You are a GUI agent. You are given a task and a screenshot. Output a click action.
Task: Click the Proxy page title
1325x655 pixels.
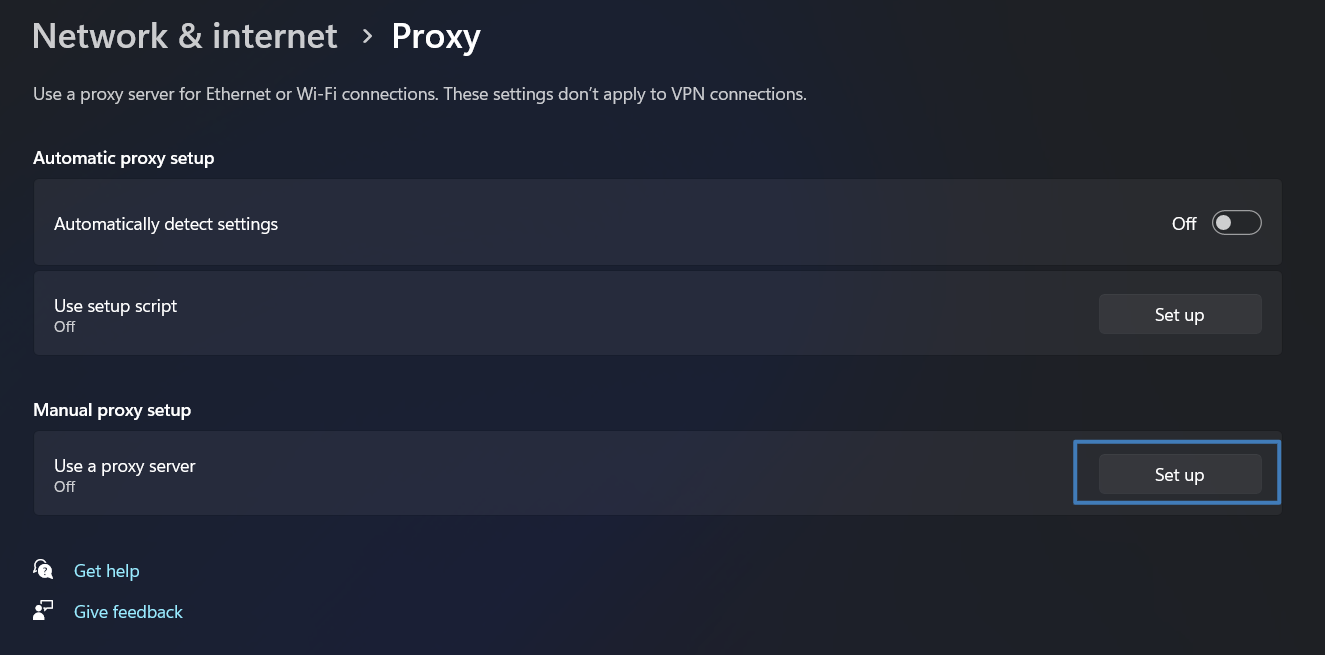point(436,37)
